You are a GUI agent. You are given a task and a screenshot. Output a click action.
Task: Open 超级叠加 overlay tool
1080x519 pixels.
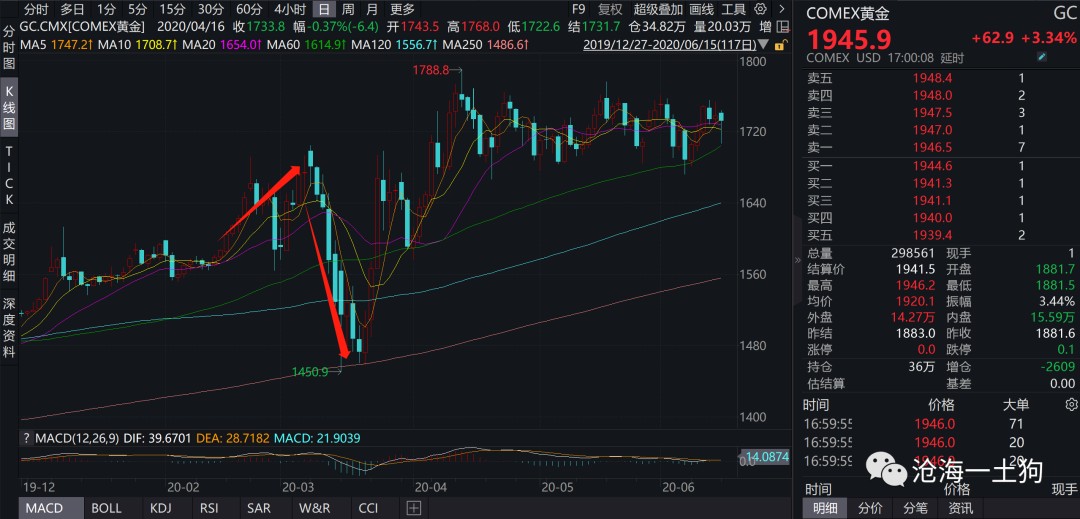[658, 9]
